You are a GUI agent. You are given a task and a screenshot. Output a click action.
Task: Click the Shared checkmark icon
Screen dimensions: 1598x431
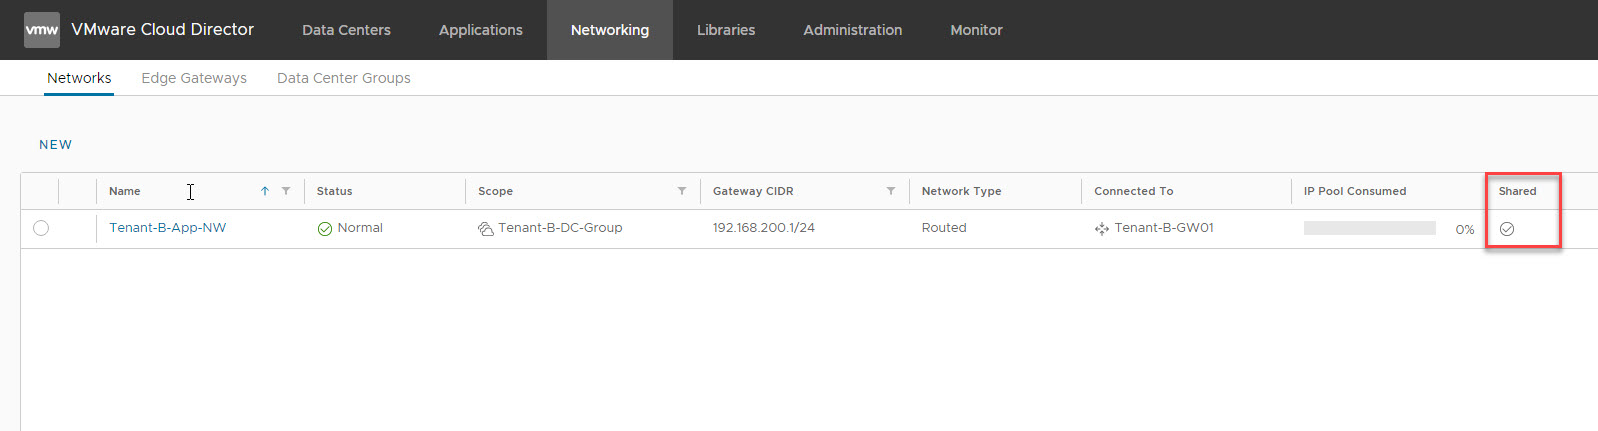click(1507, 229)
